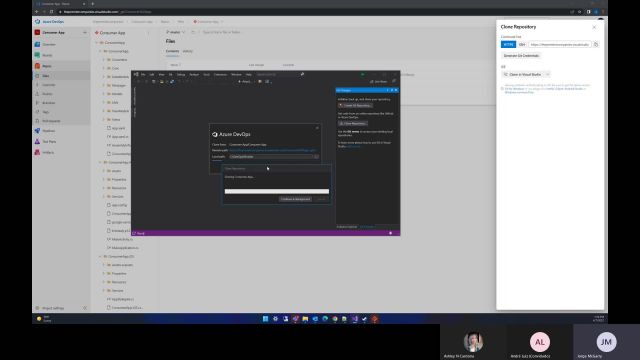Open Test Plans in Azure DevOps sidebar
This screenshot has width=640, height=360.
(x=49, y=142)
